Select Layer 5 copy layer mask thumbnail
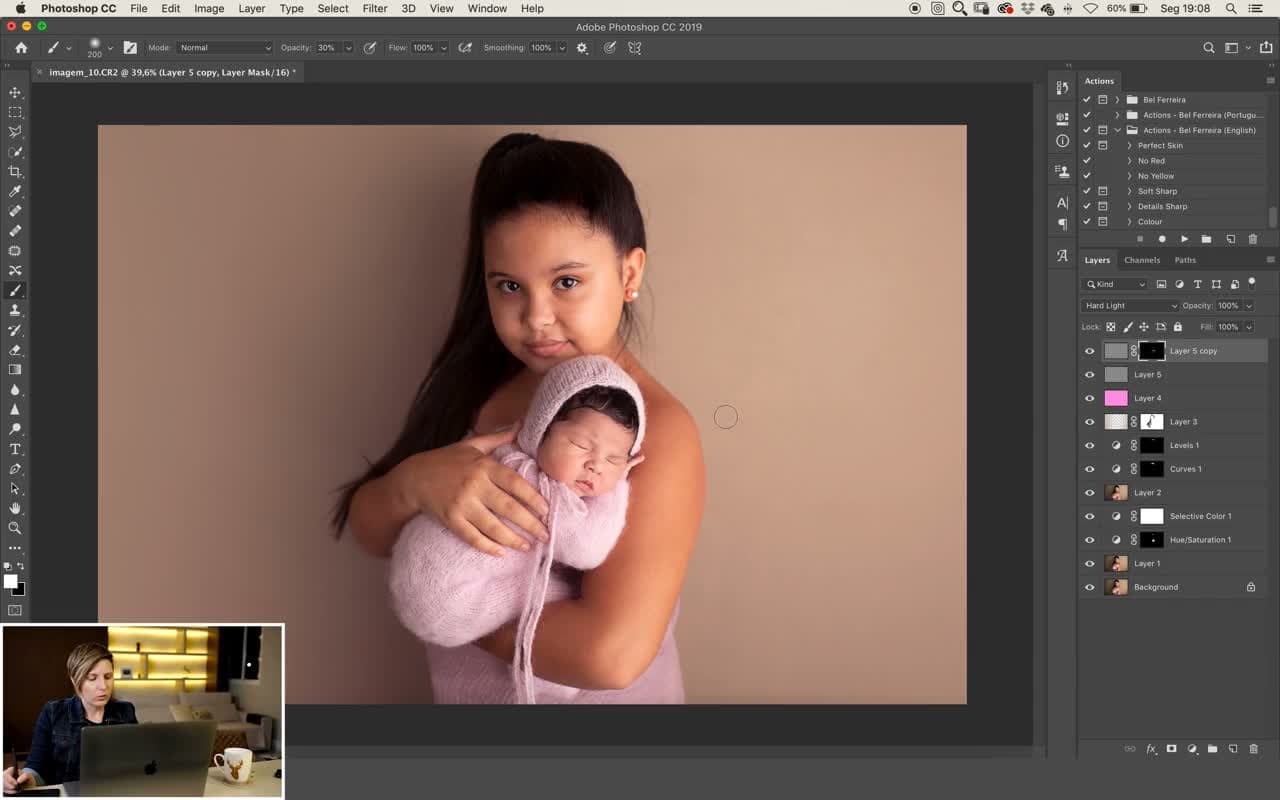Screen dimensions: 1280x800 (1152, 351)
